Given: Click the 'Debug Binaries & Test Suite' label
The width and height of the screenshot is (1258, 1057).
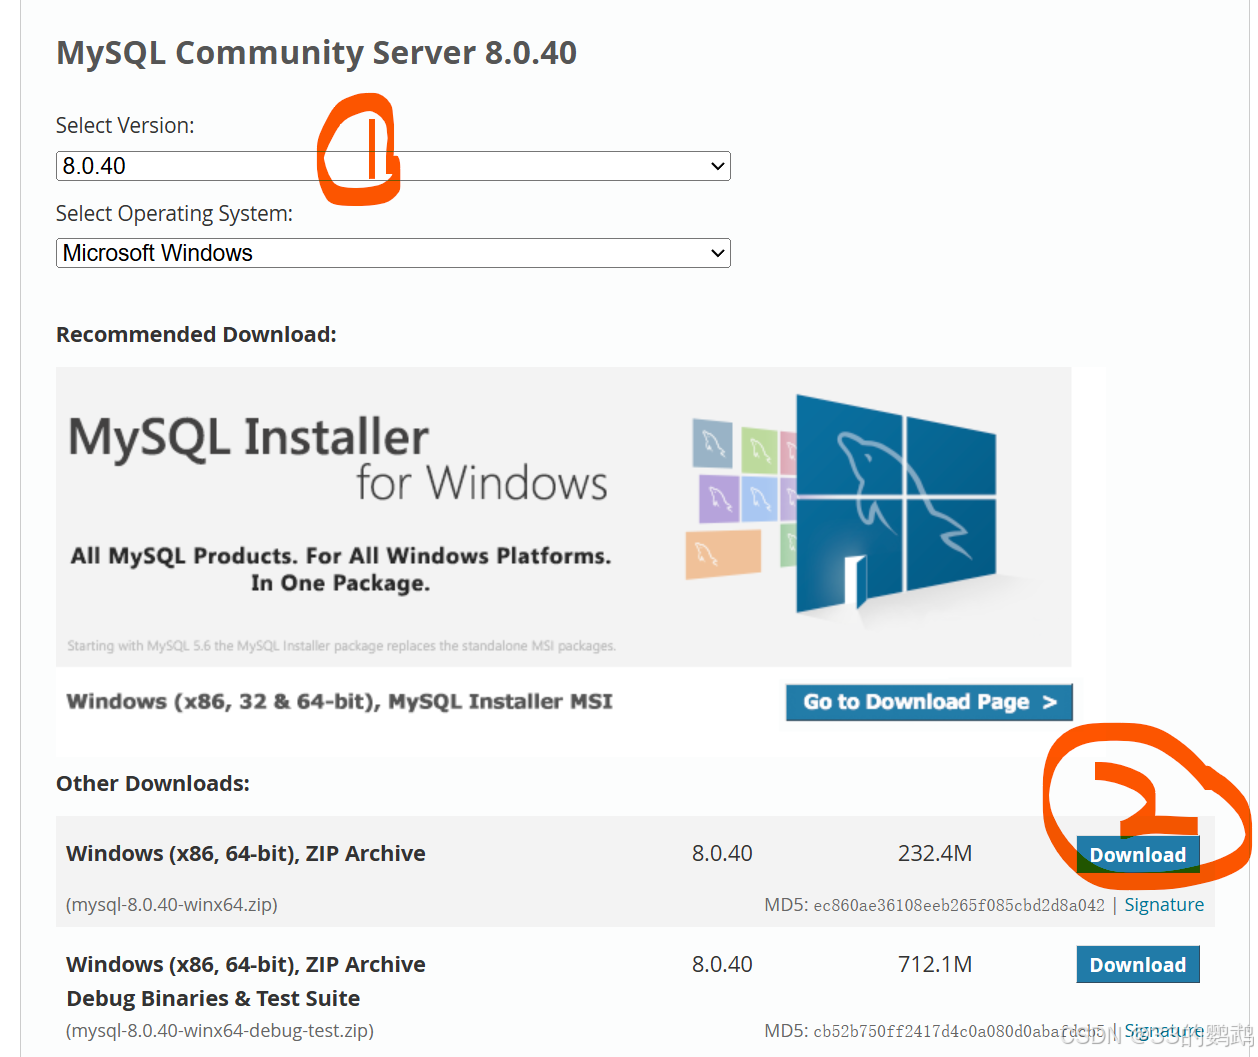Looking at the screenshot, I should pos(213,998).
